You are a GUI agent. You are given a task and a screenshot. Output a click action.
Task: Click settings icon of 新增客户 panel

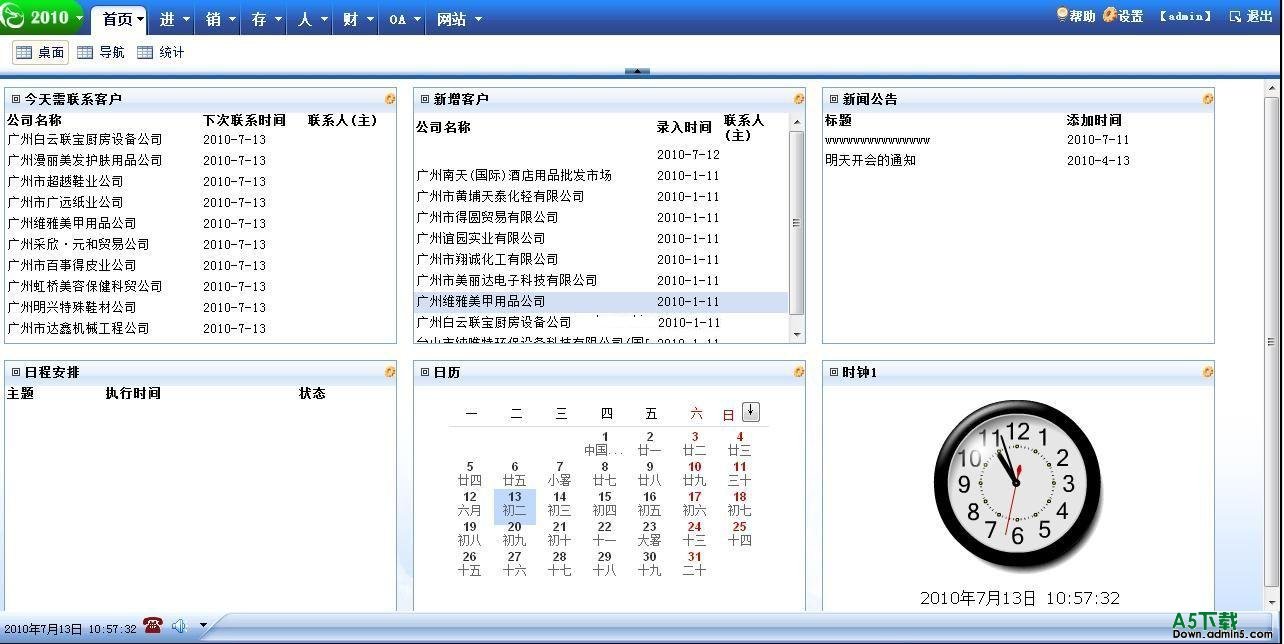pyautogui.click(x=799, y=99)
